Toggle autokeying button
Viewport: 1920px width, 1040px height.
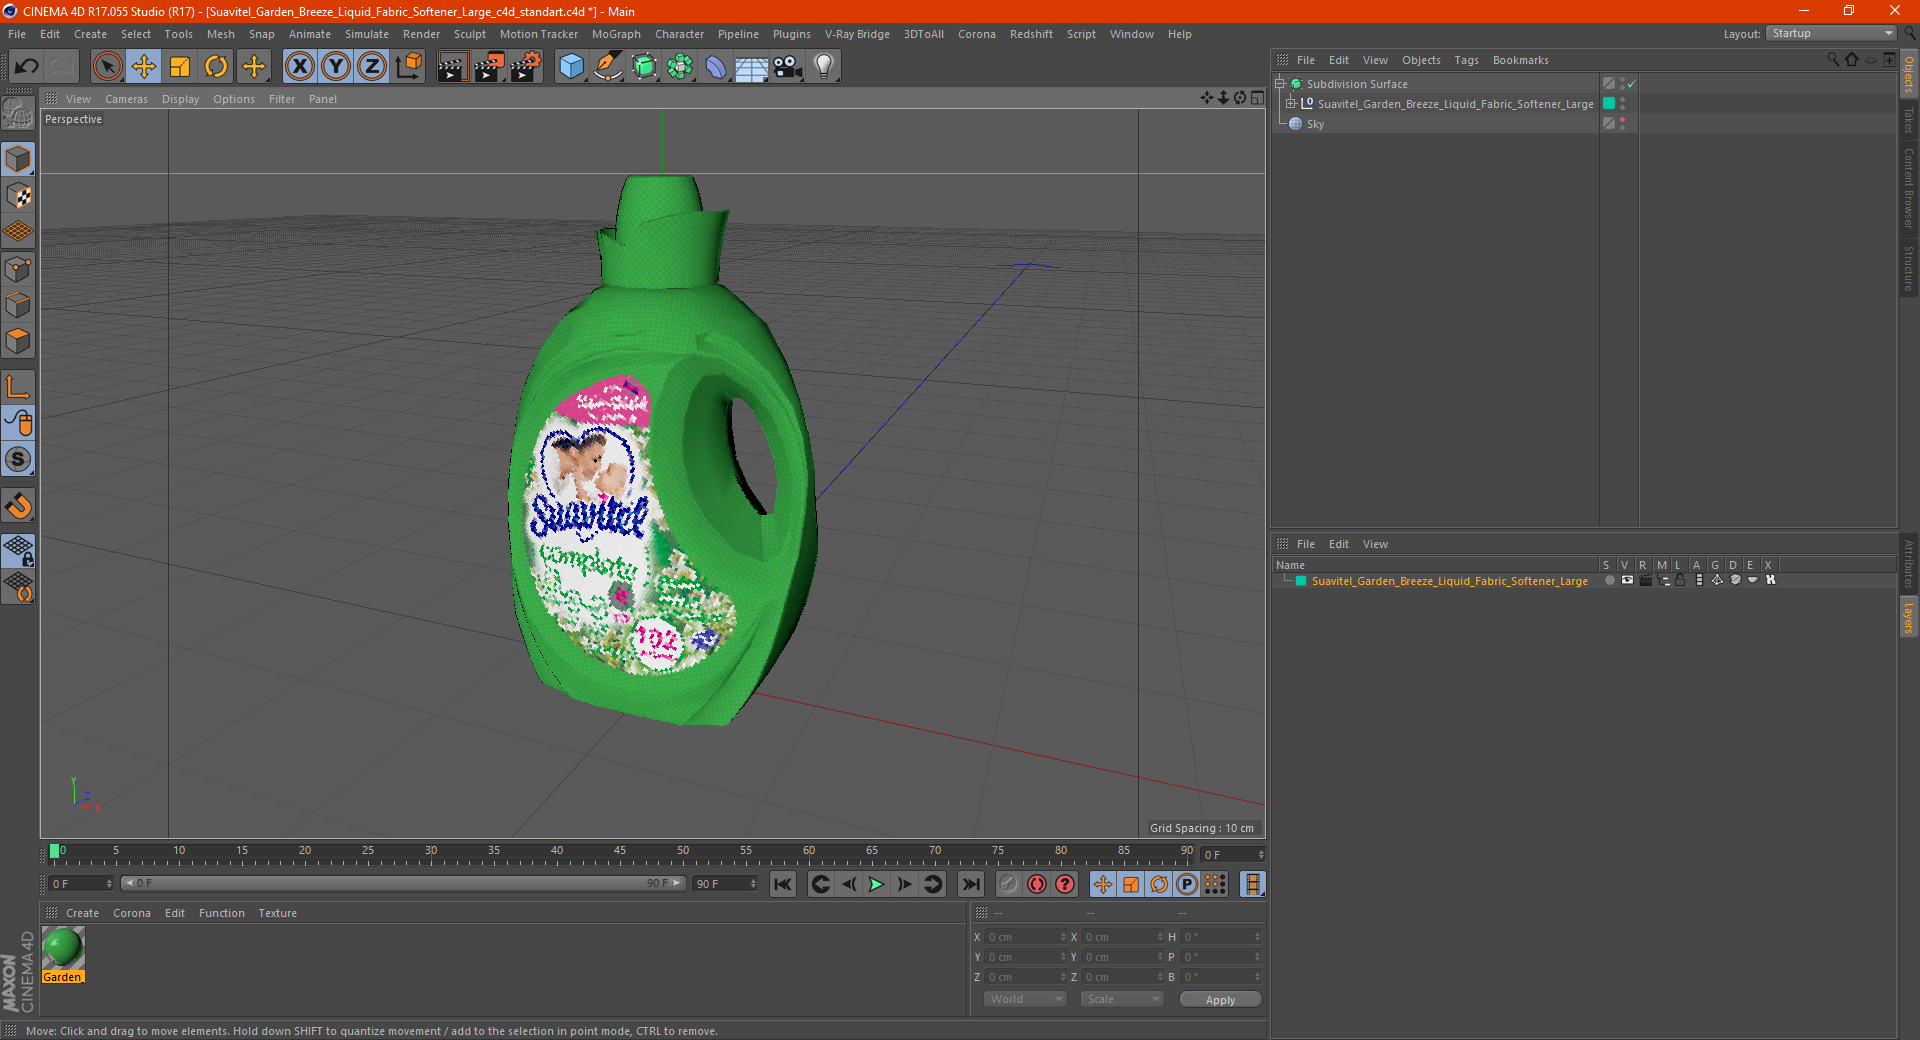[1037, 884]
